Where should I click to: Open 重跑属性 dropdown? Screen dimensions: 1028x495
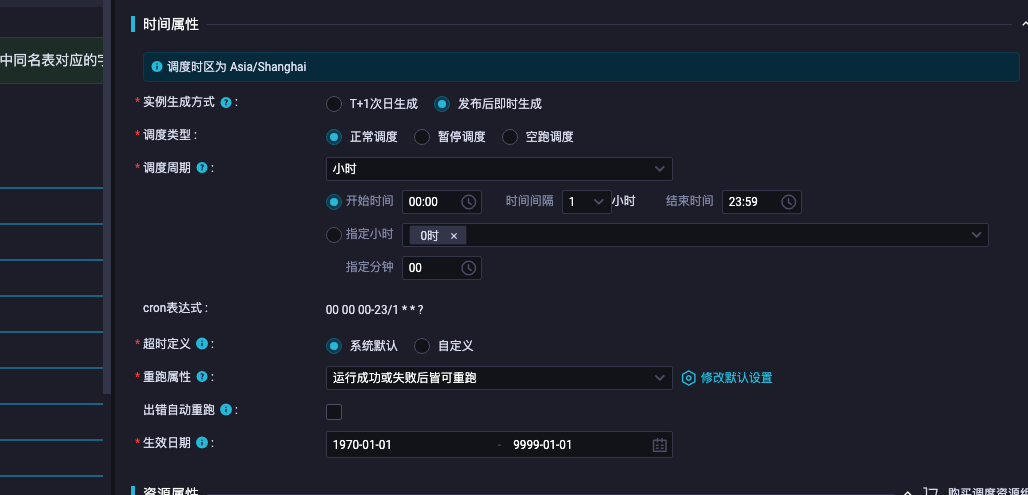coord(499,378)
